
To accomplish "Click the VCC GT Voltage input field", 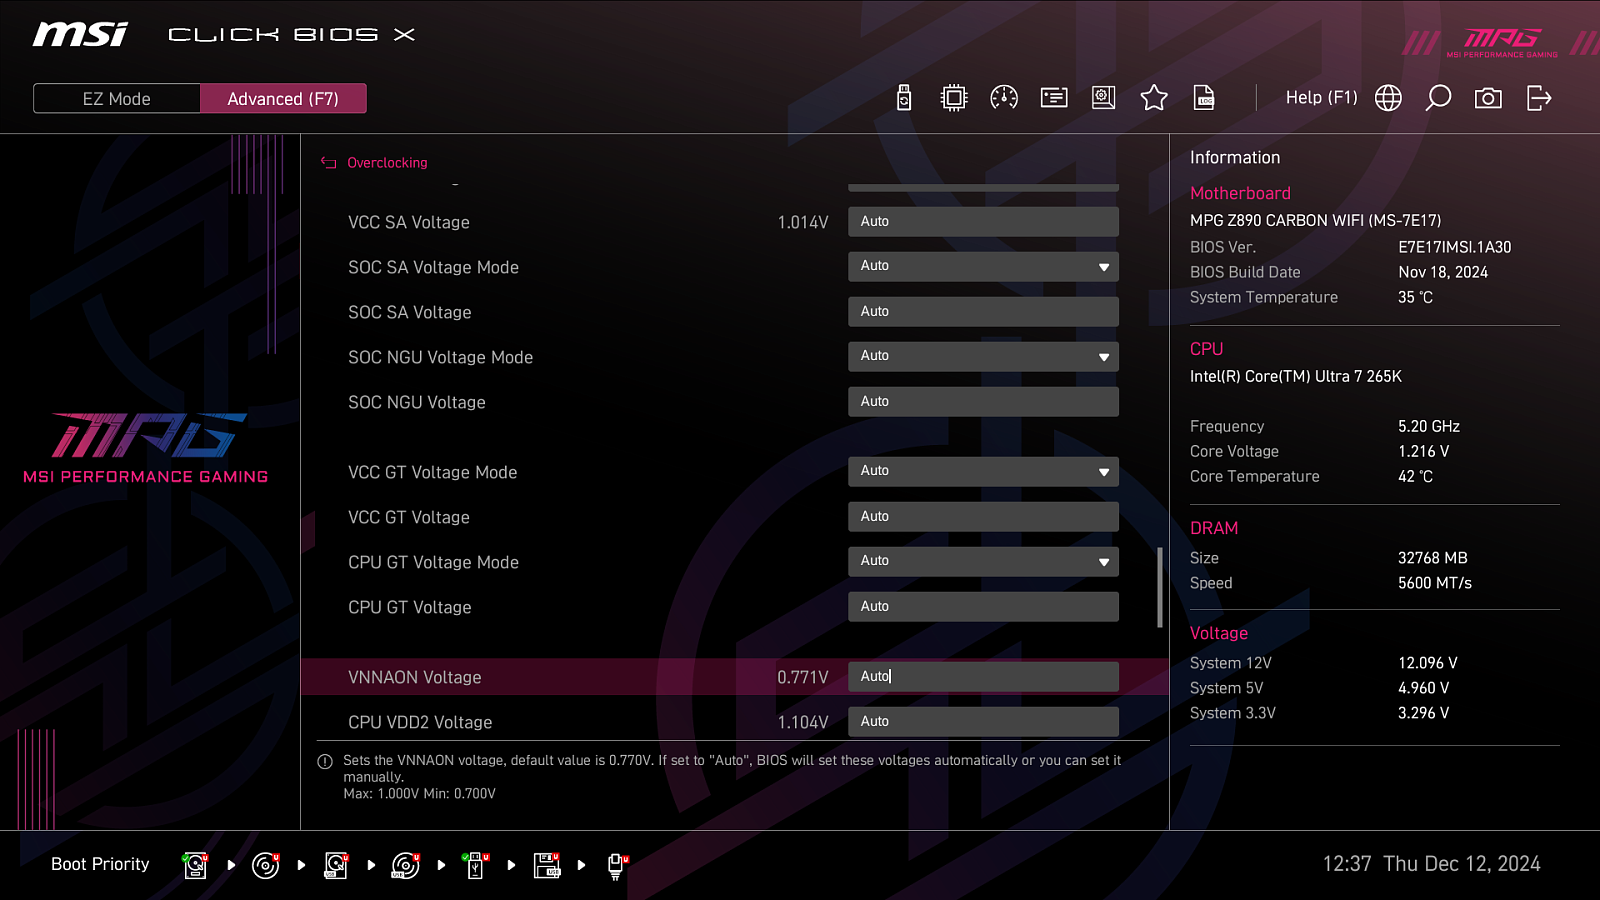I will [983, 517].
